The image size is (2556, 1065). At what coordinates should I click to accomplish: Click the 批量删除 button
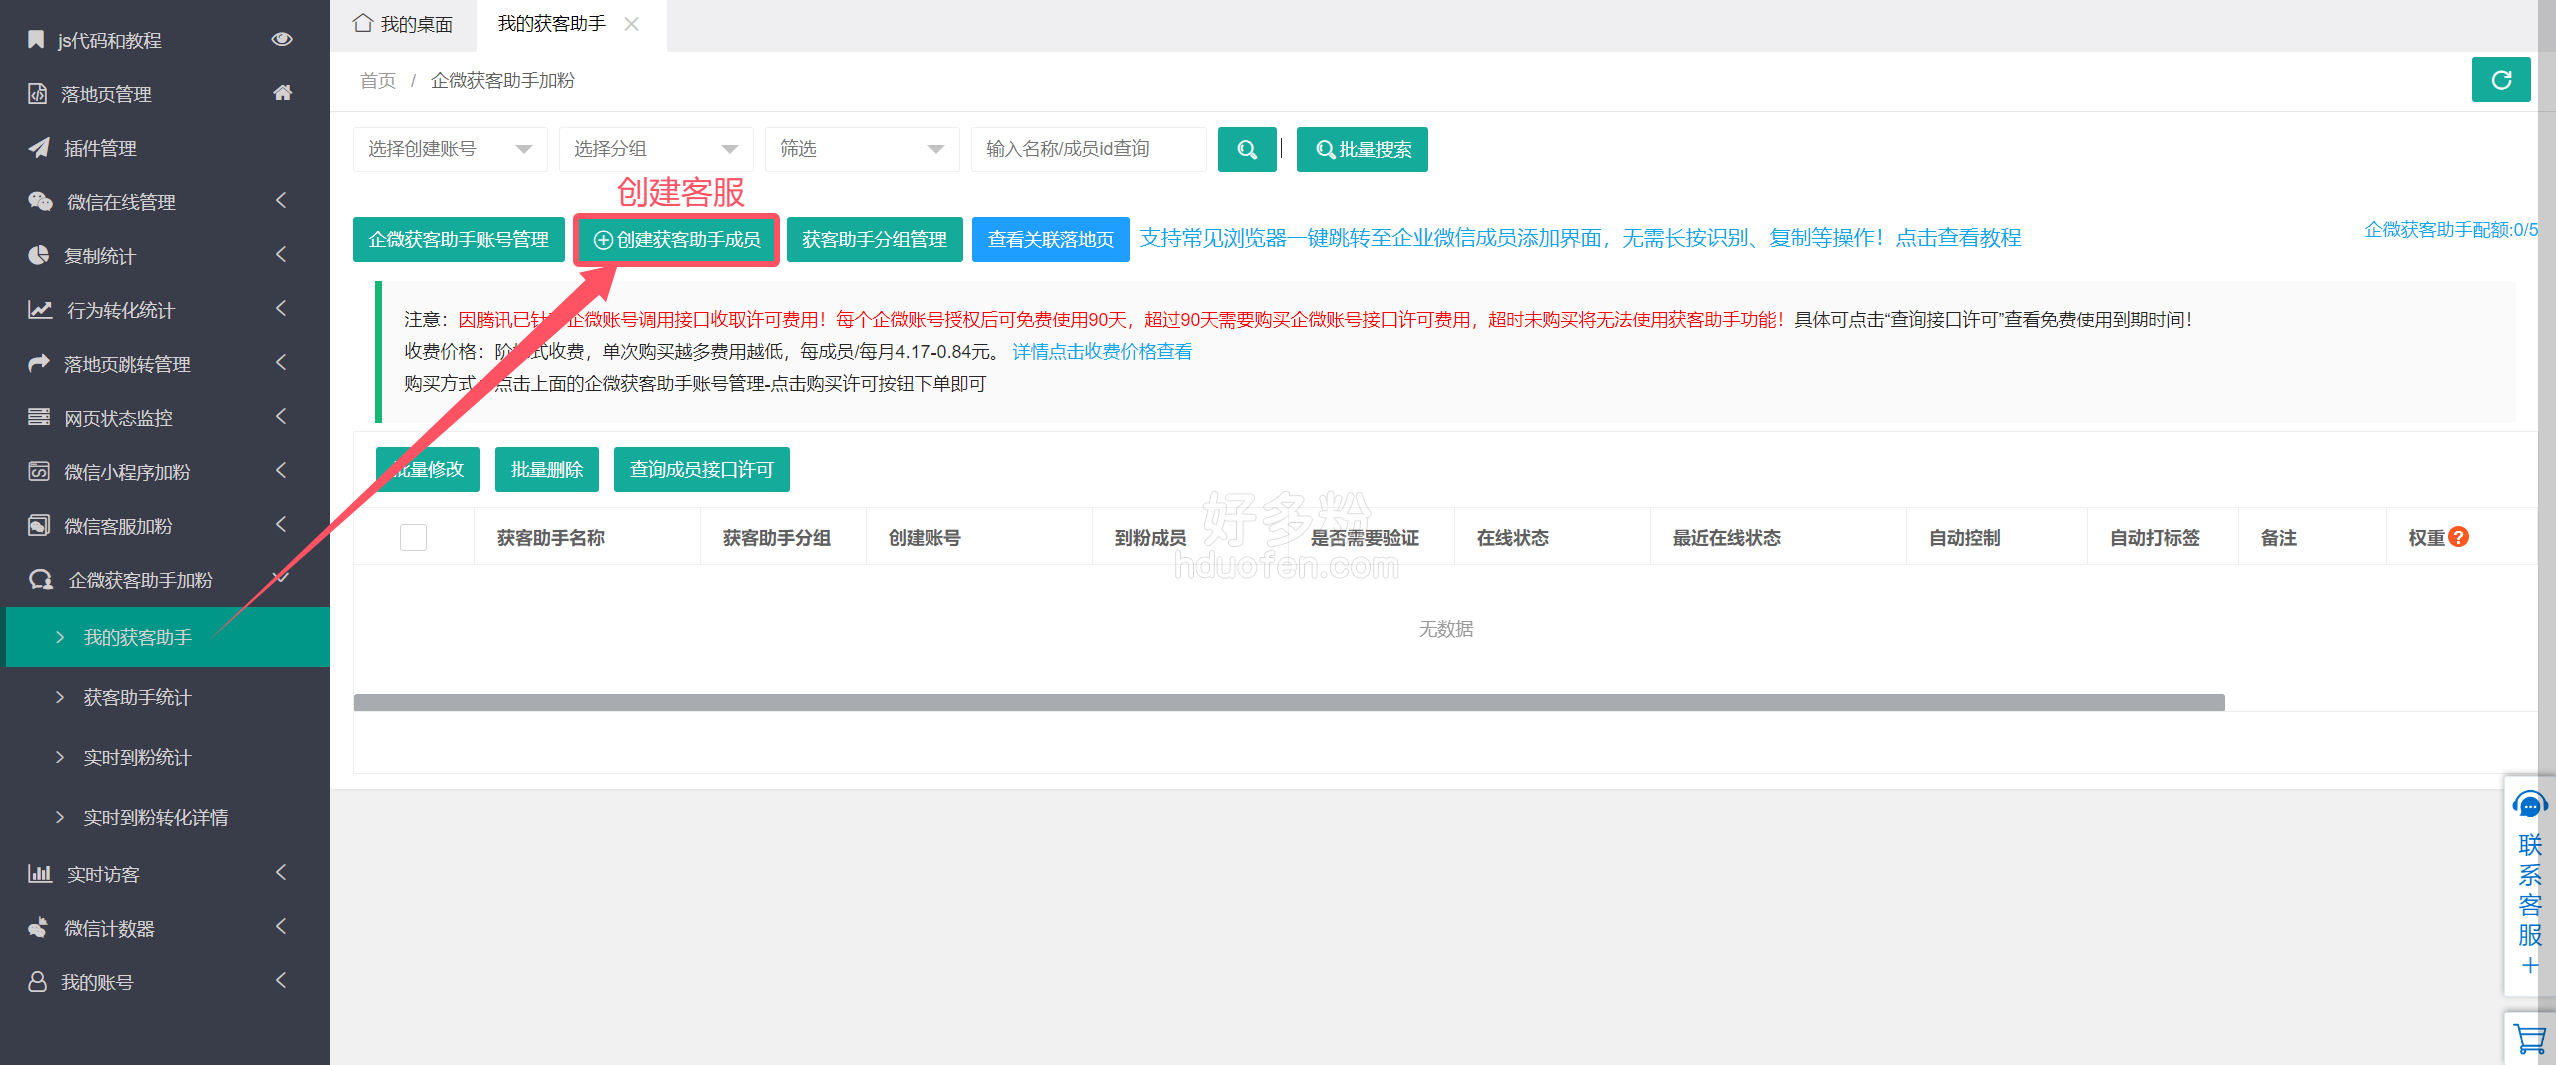coord(547,469)
